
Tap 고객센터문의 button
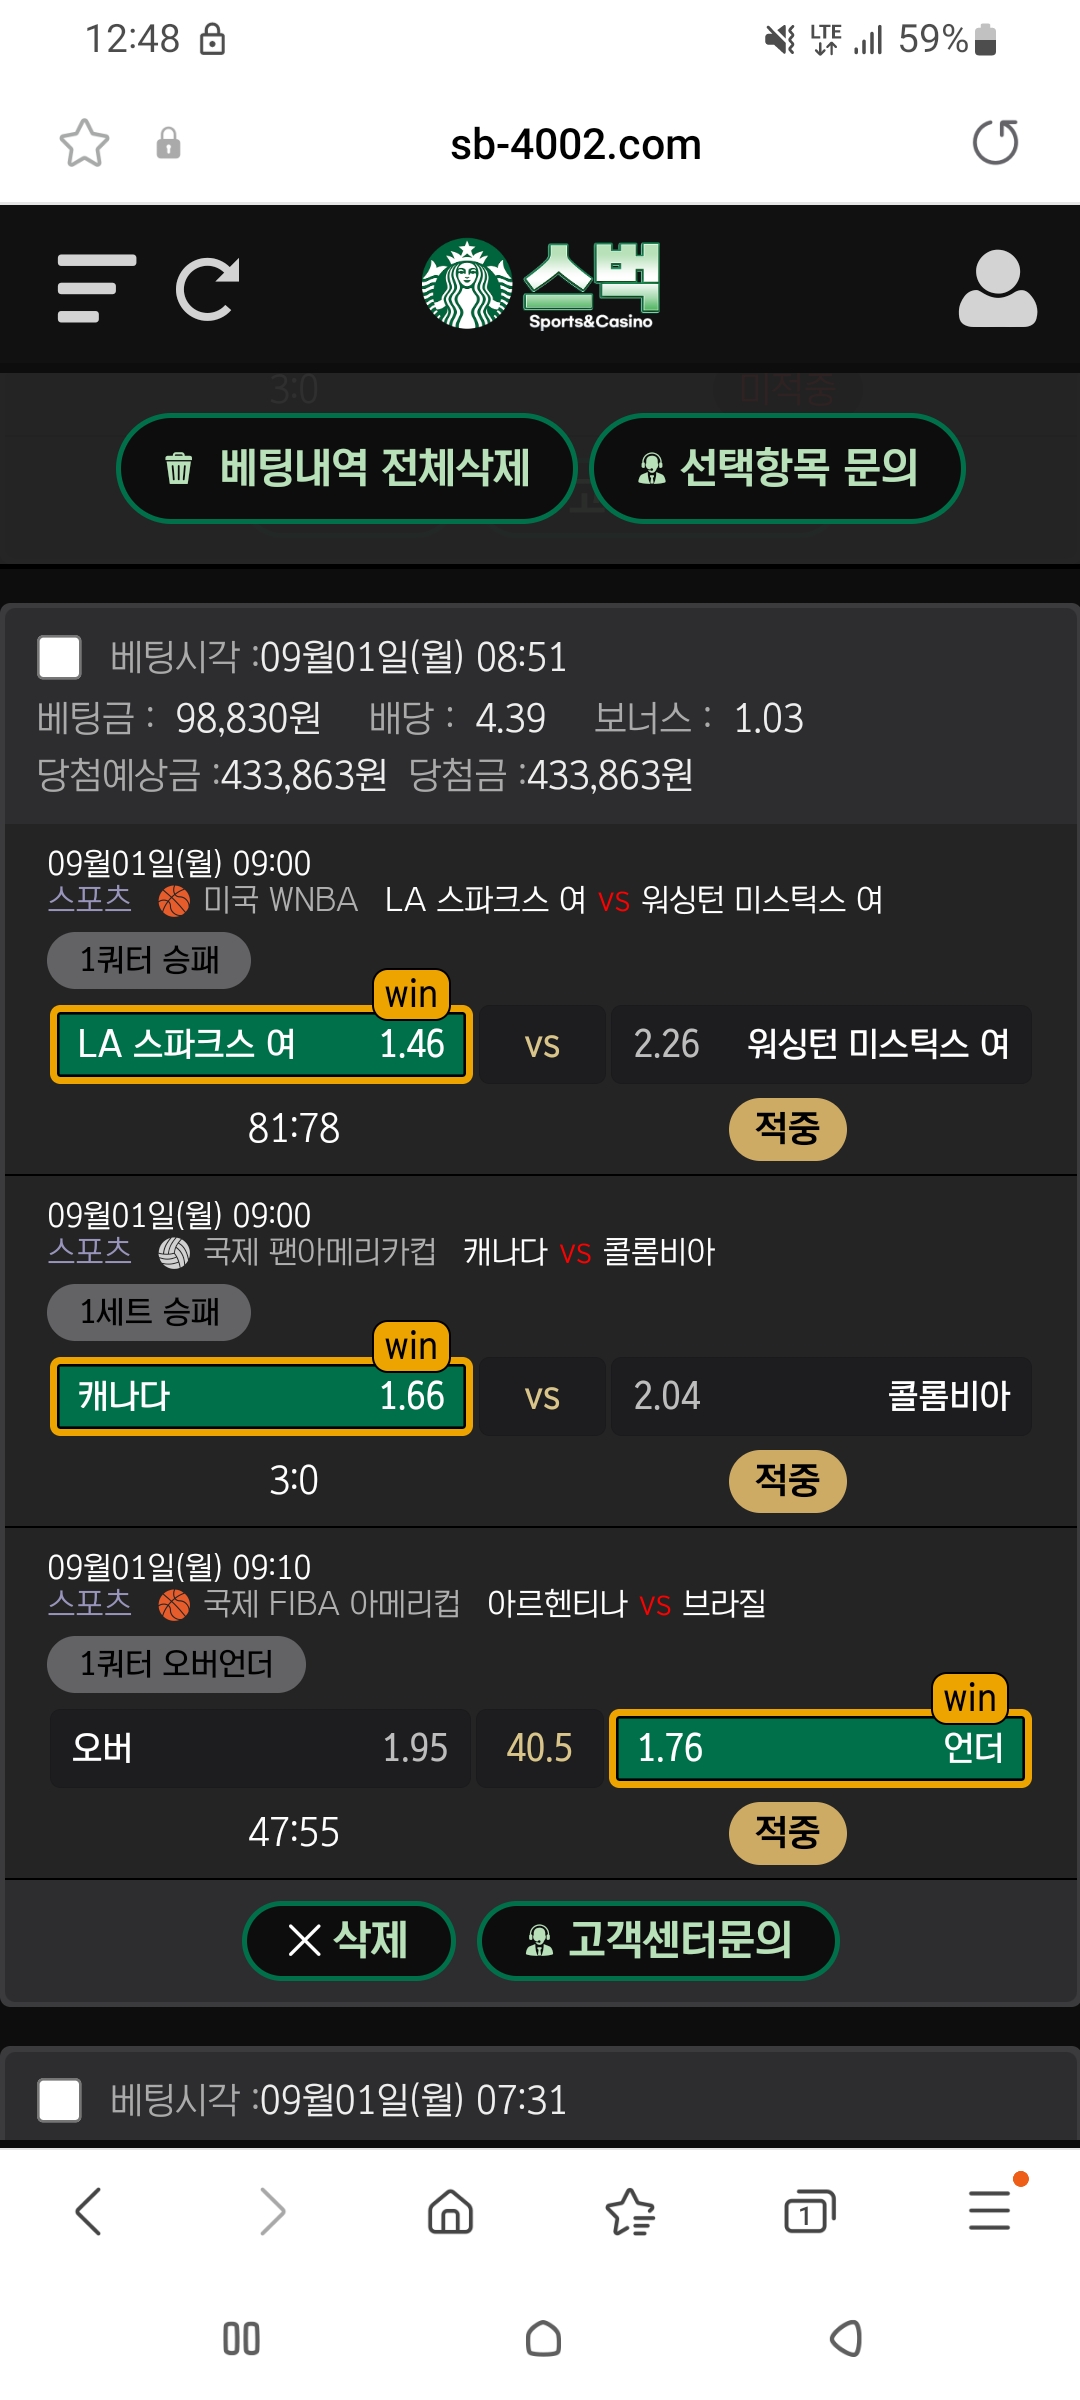click(x=657, y=1940)
